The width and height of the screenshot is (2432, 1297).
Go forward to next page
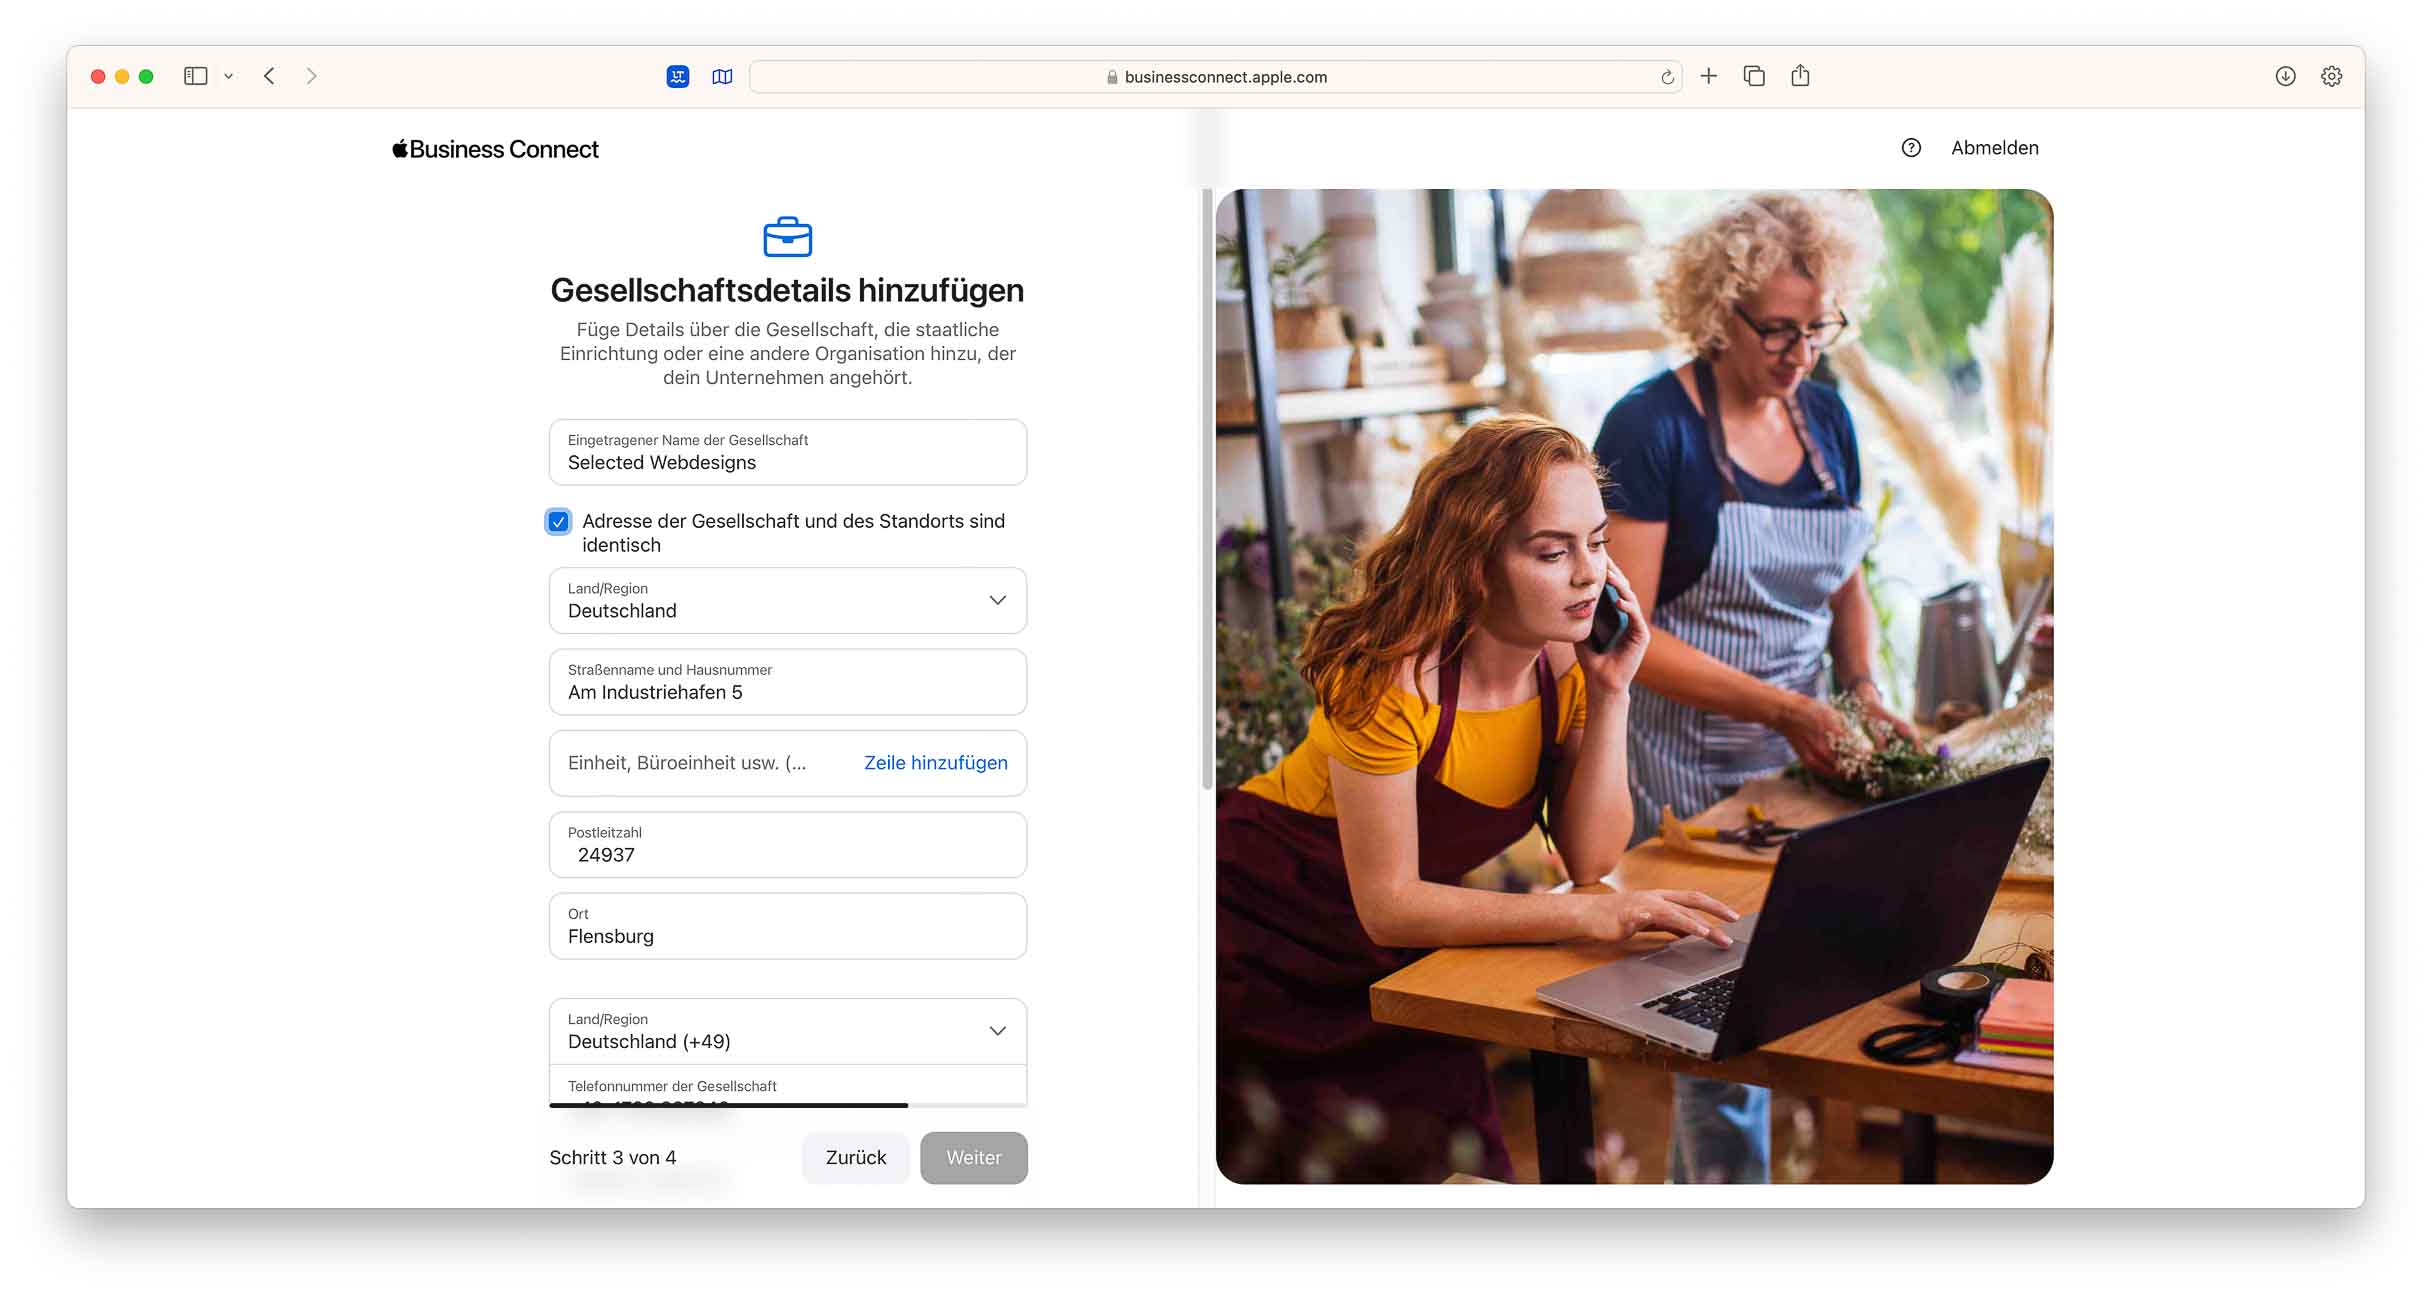click(x=312, y=76)
